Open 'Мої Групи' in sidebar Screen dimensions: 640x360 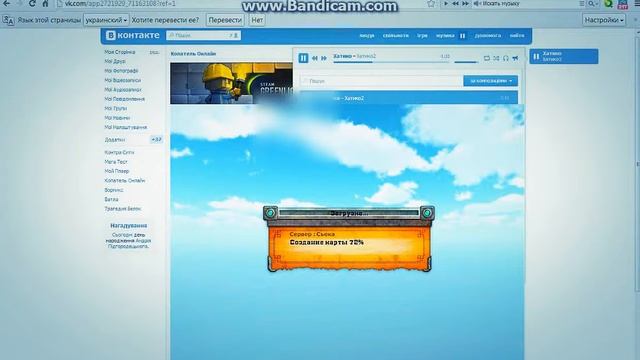point(116,108)
